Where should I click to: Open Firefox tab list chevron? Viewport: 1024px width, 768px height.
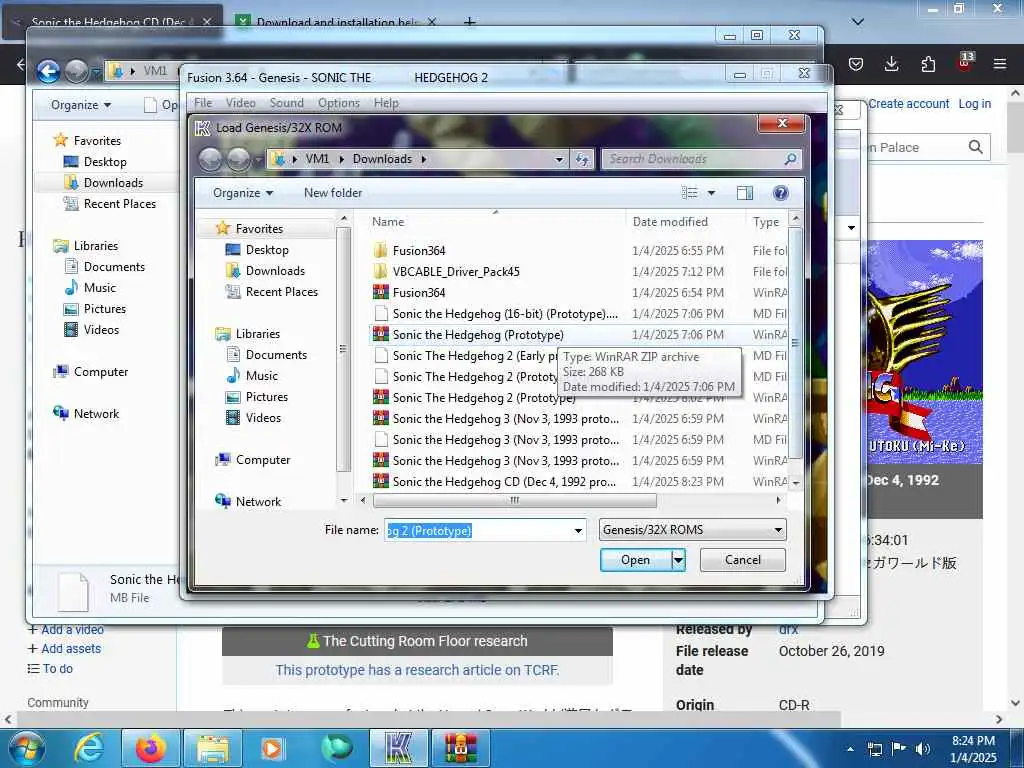click(858, 22)
